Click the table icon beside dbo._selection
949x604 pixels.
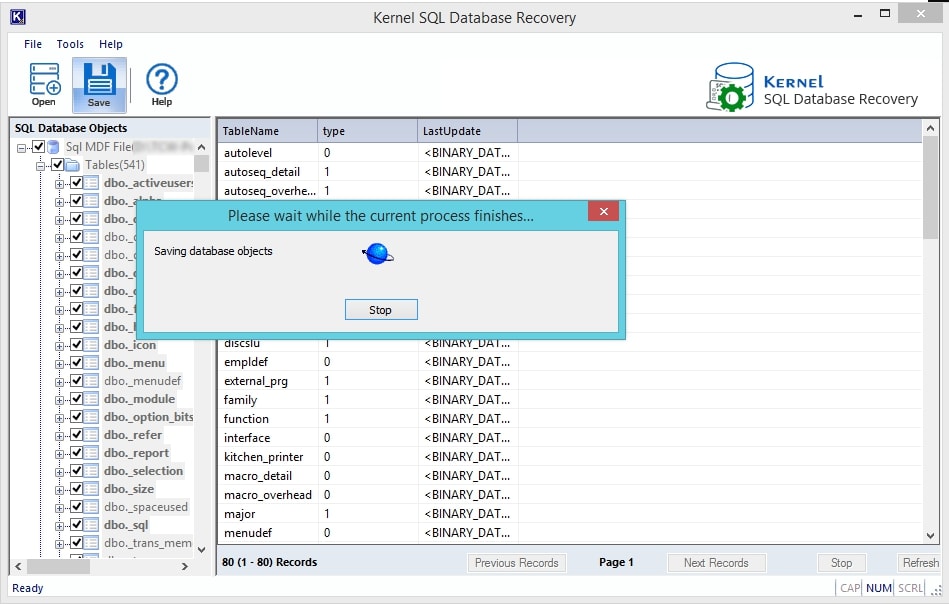click(x=91, y=471)
